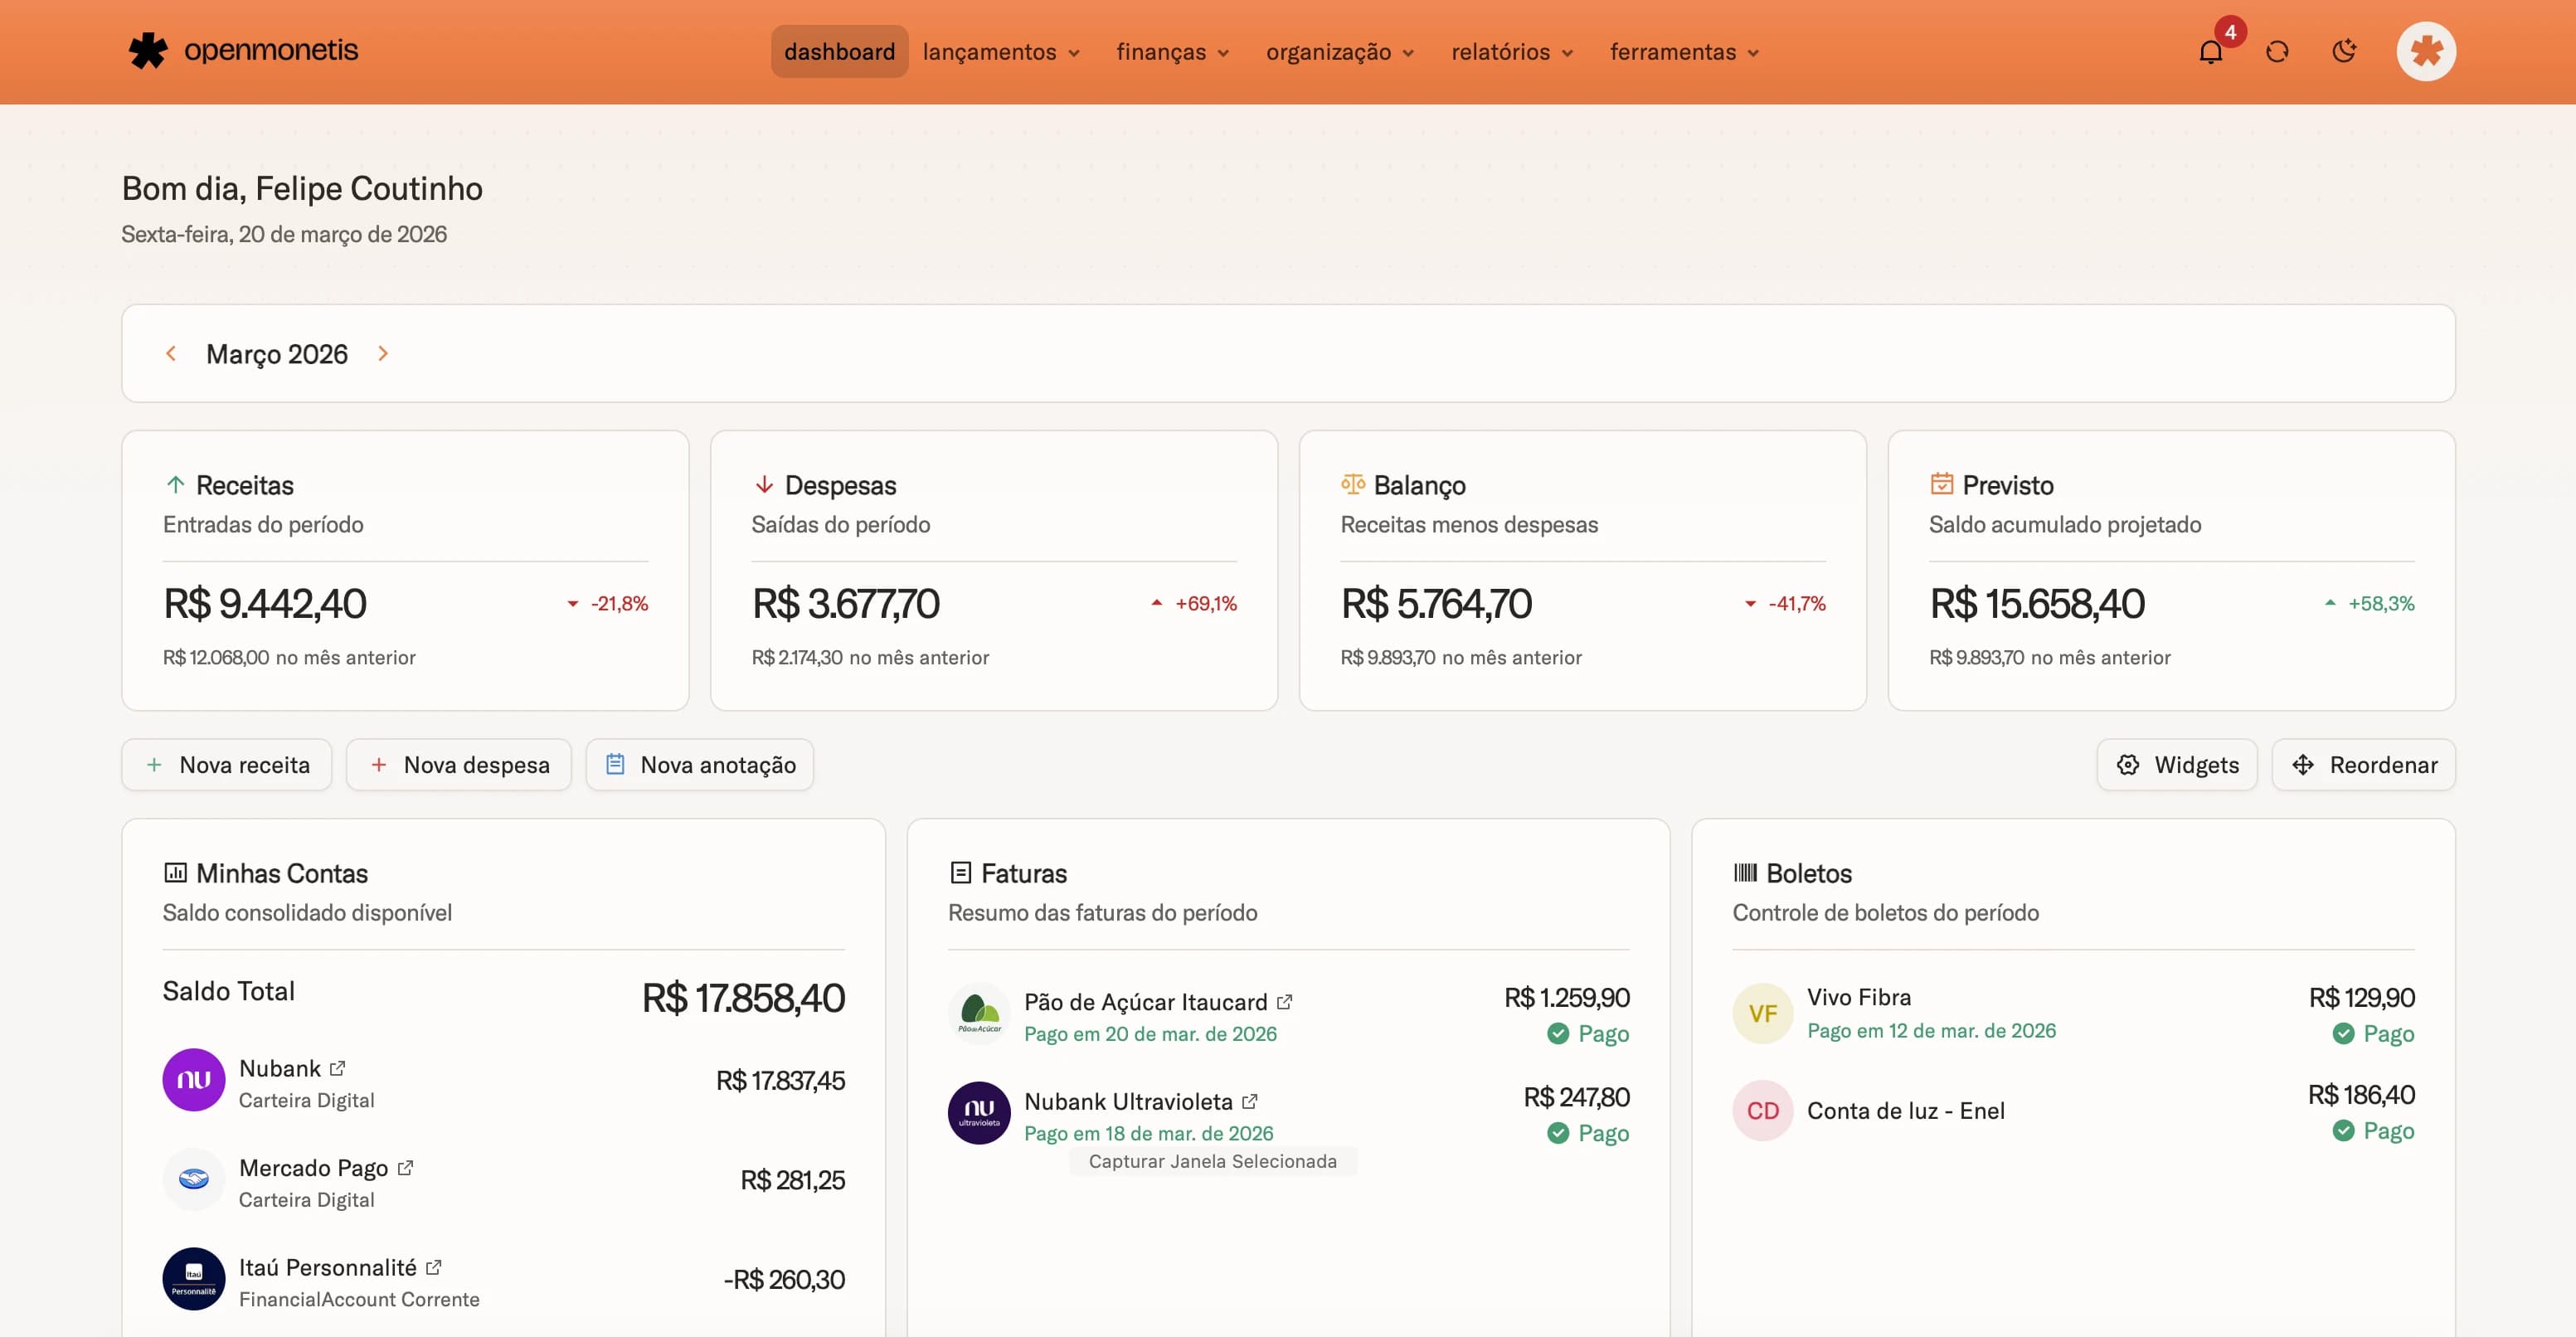
Task: Expand the ferramentas menu
Action: point(1684,51)
